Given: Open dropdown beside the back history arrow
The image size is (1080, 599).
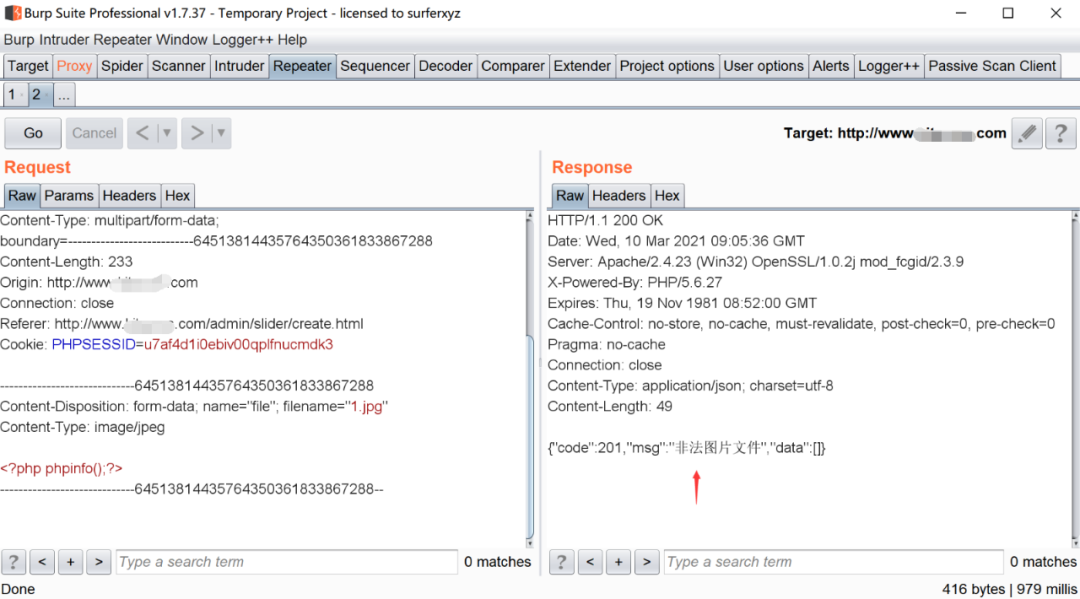Looking at the screenshot, I should coord(167,133).
